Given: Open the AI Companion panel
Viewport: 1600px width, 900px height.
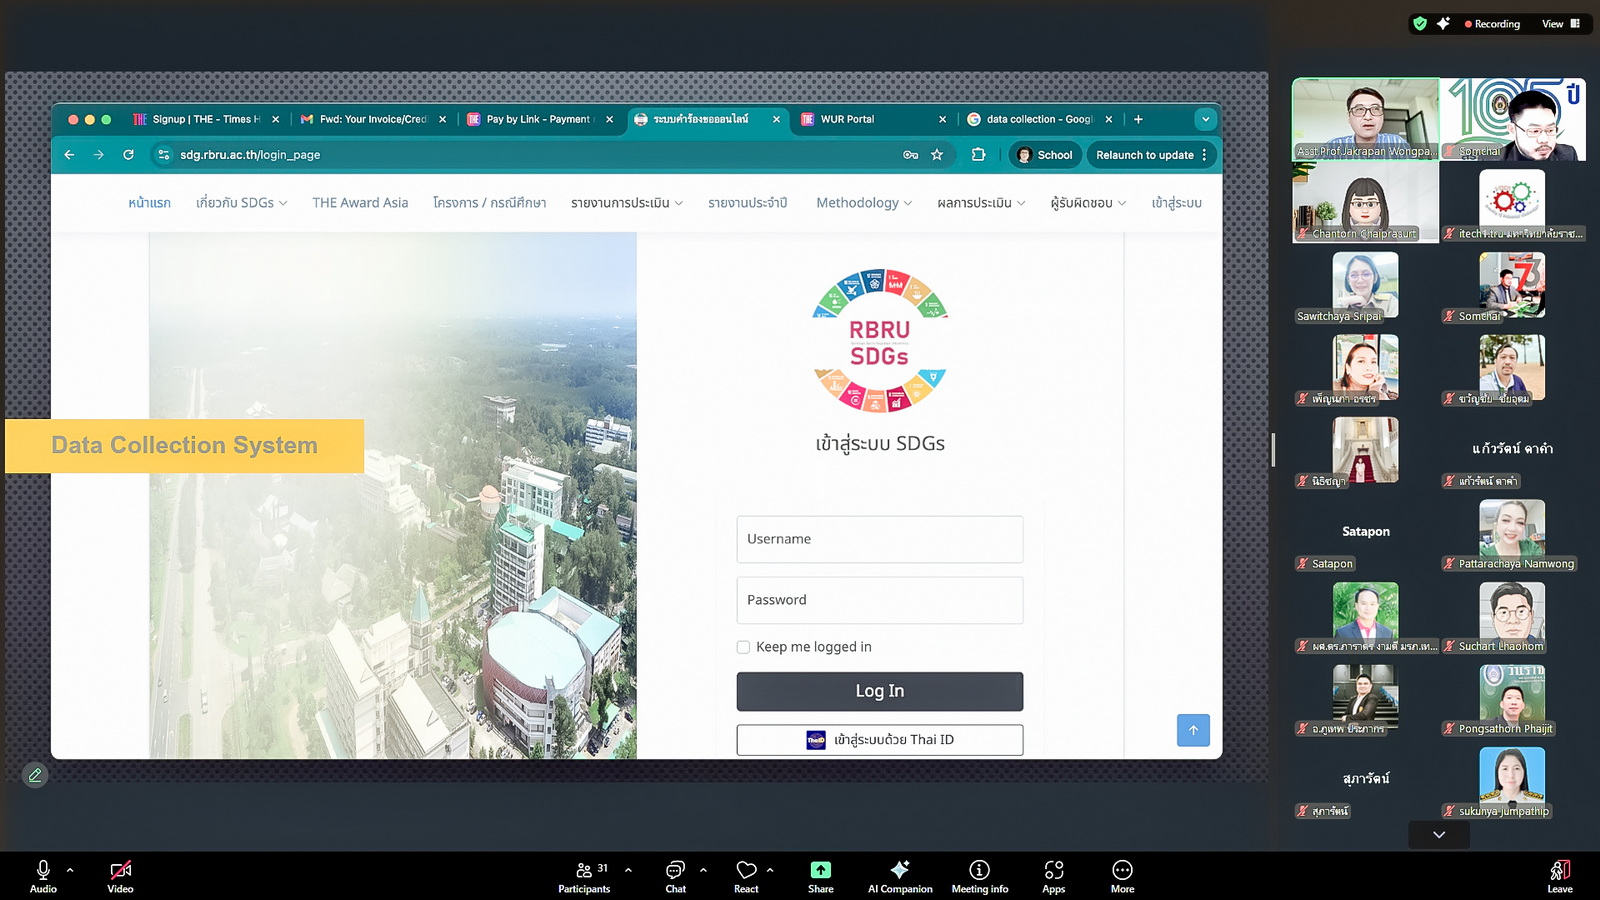Looking at the screenshot, I should tap(899, 871).
